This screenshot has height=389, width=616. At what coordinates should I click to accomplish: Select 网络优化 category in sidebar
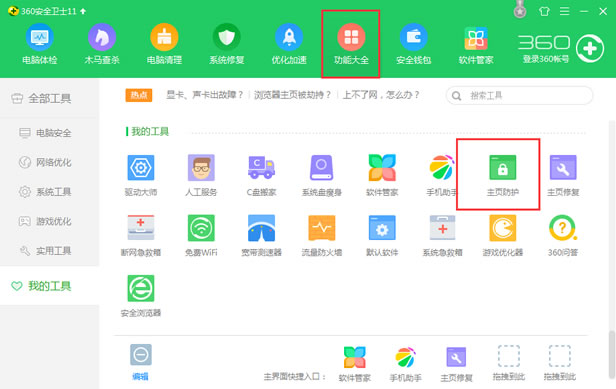coord(50,162)
